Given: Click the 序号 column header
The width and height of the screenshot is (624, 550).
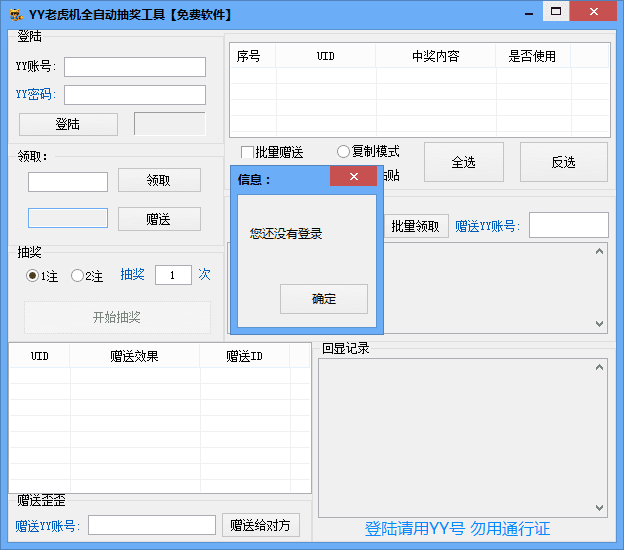Looking at the screenshot, I should 253,56.
